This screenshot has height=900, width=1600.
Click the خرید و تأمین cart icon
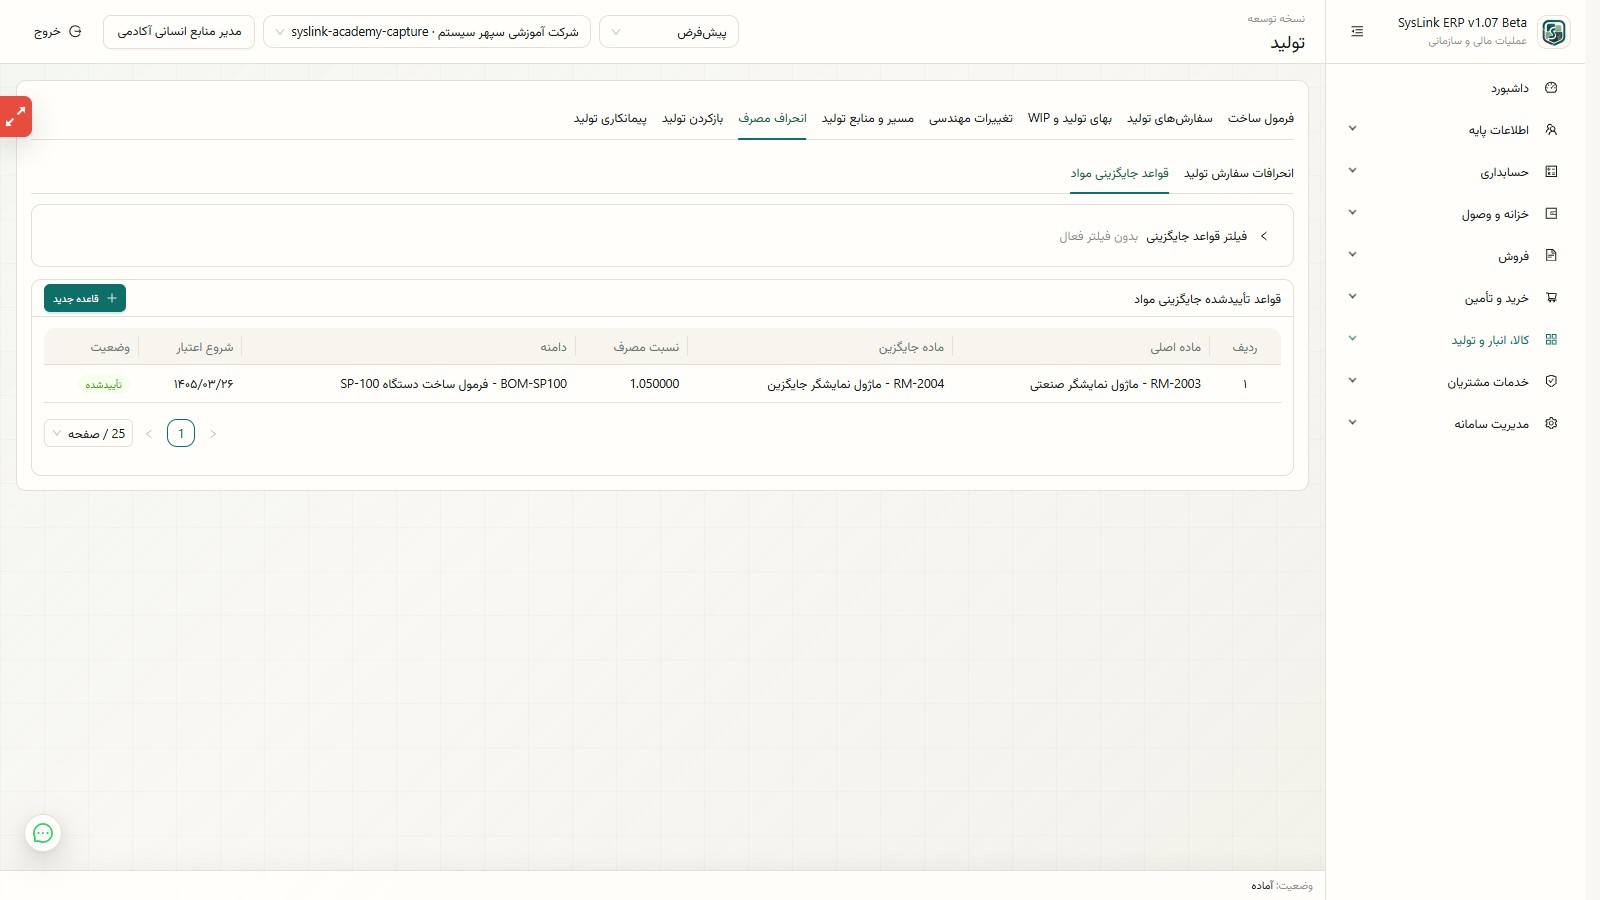tap(1551, 297)
